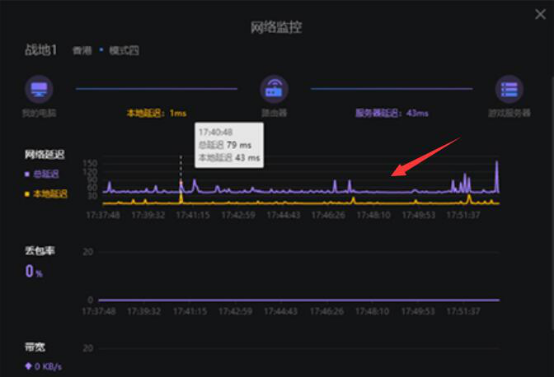Click the My Computer monitor icon
This screenshot has height=378, width=554.
tap(39, 89)
